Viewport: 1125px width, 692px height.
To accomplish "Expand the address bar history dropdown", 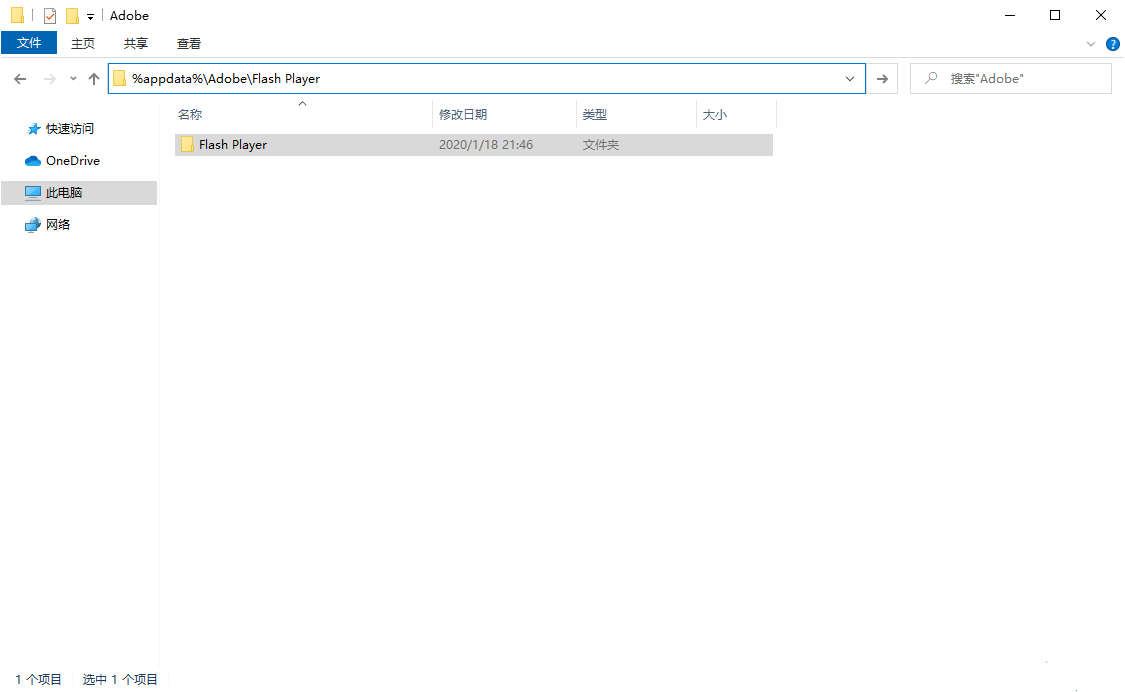I will point(849,79).
